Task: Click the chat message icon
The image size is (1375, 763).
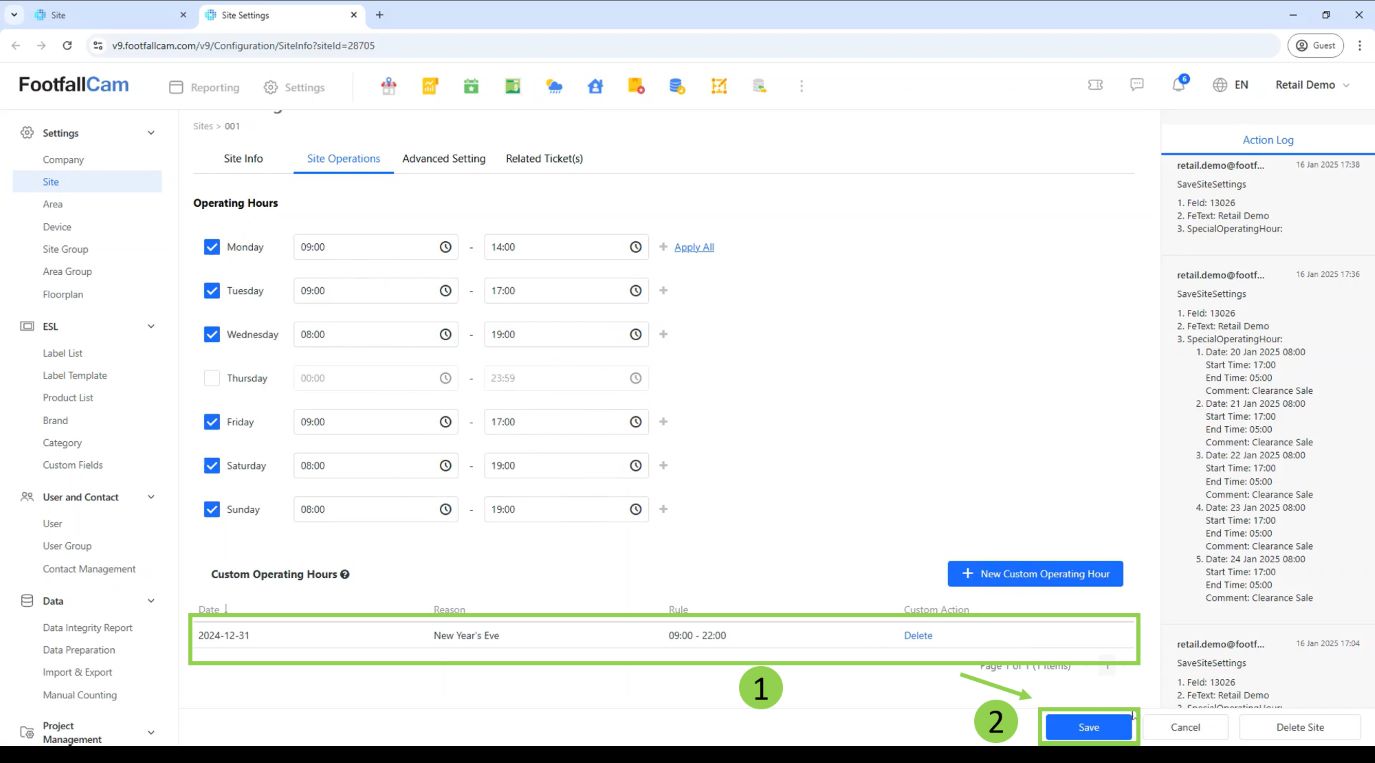Action: coord(1137,85)
